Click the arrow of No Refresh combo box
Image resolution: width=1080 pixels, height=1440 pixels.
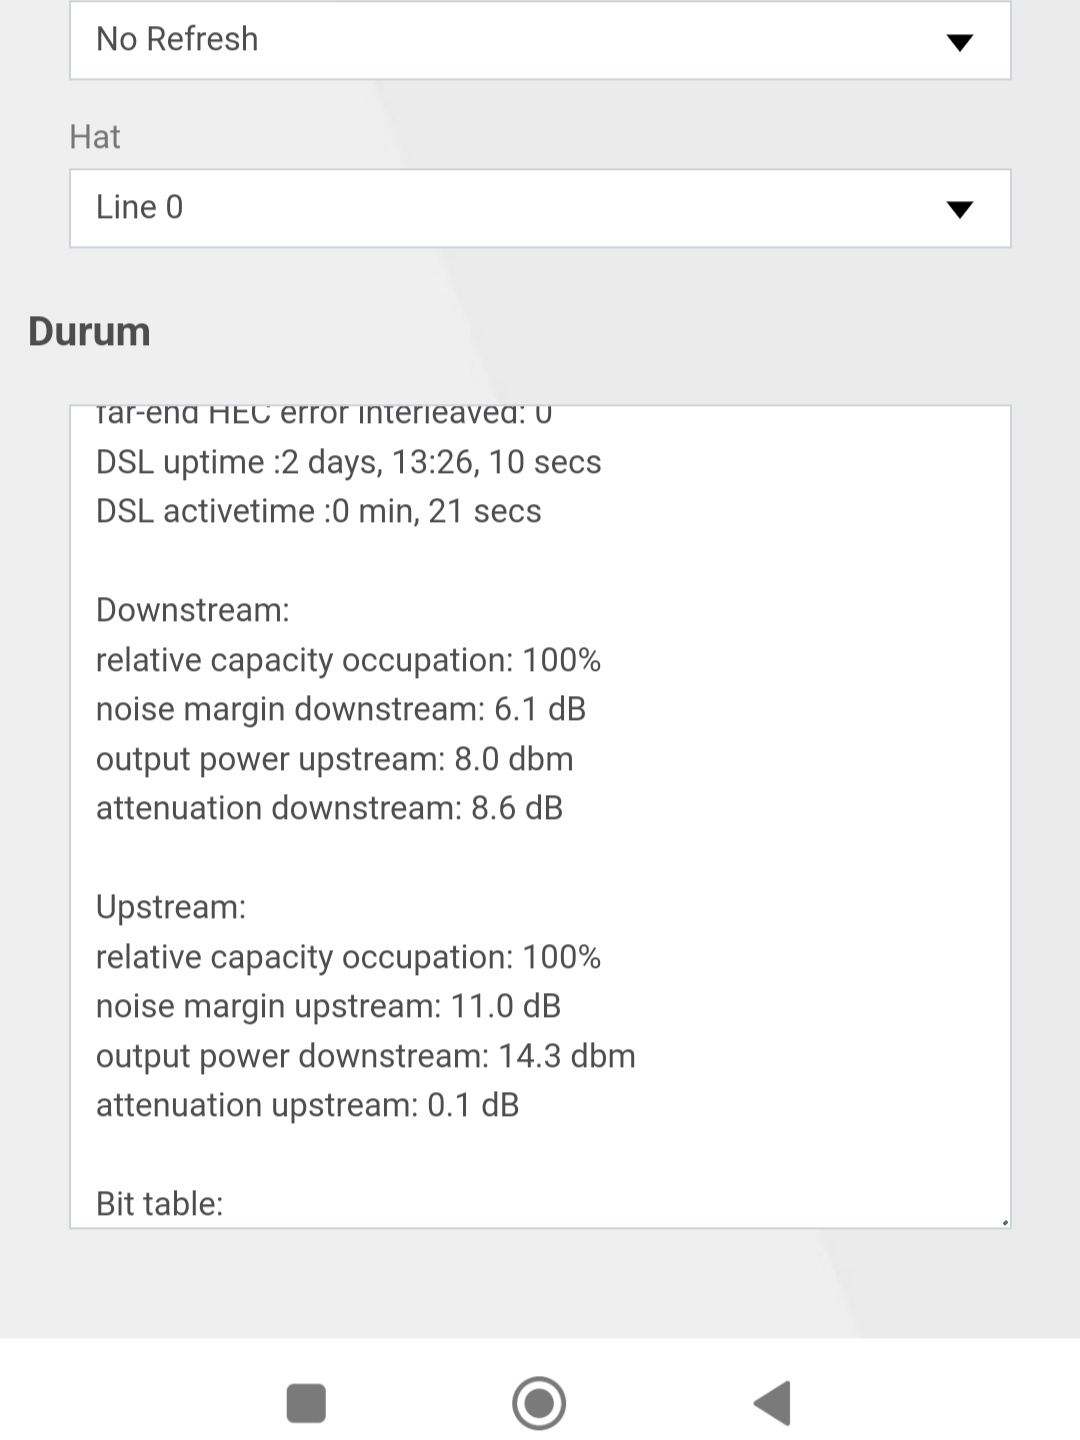960,42
